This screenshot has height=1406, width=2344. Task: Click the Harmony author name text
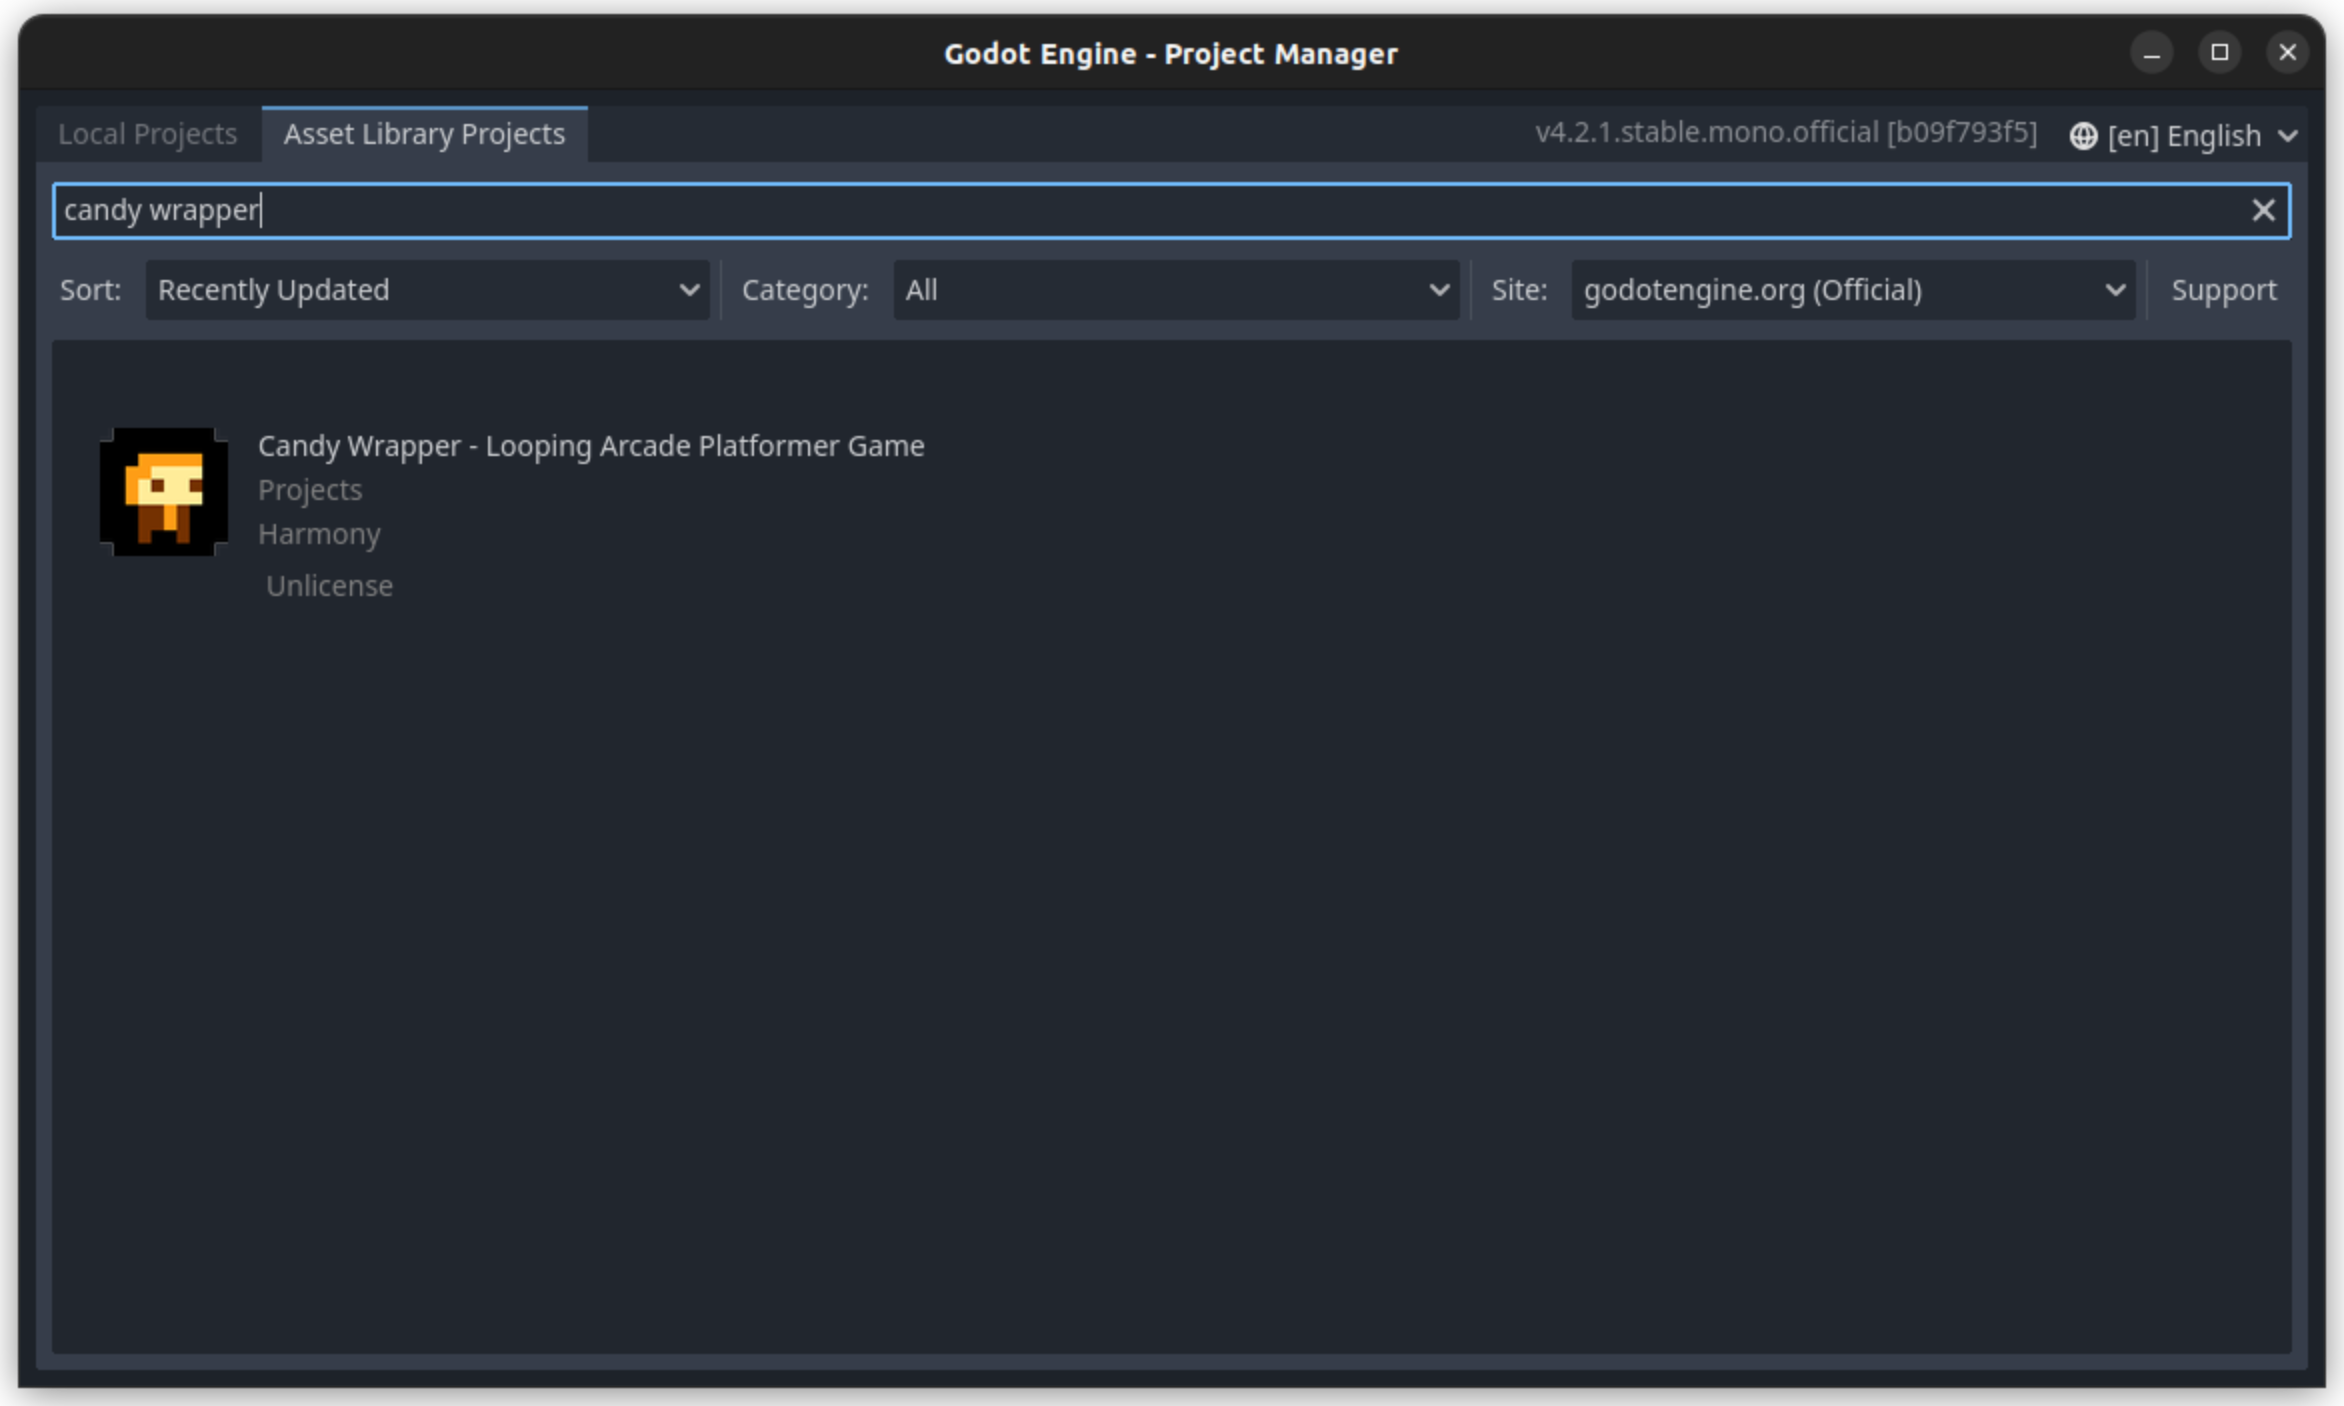(318, 532)
